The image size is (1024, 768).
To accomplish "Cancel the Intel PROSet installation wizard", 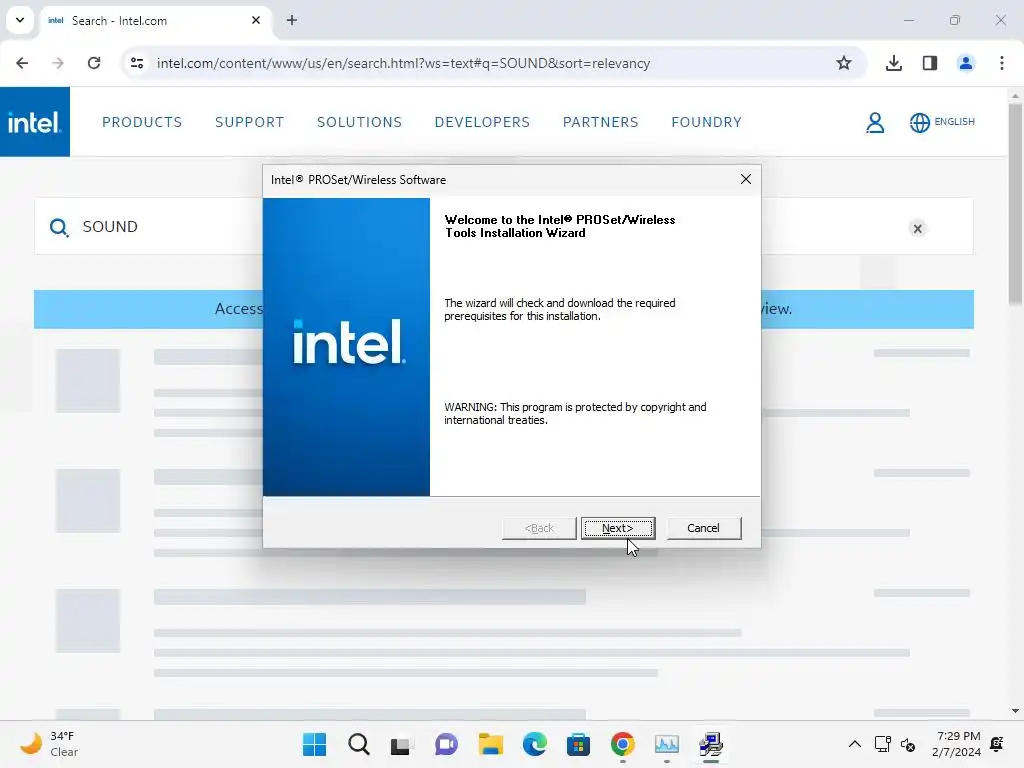I will click(x=703, y=528).
